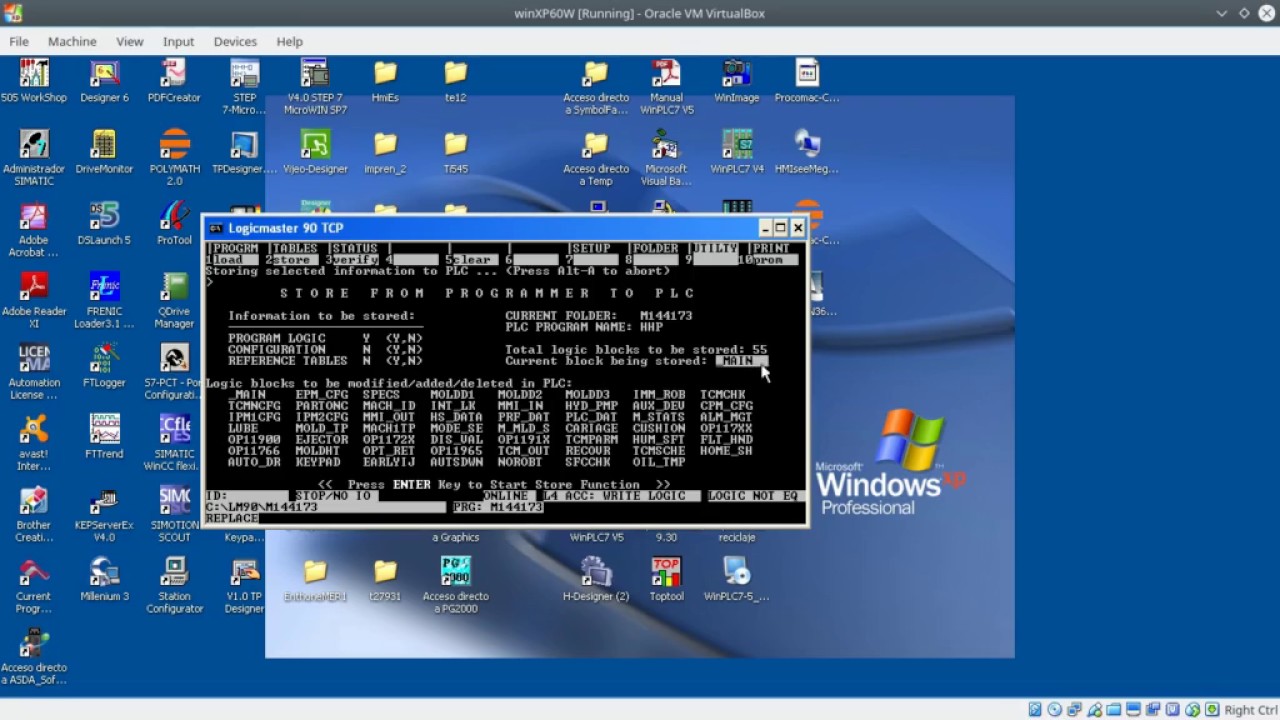Select the WinPLC7 V4 desktop icon
The image size is (1280, 720).
736,152
